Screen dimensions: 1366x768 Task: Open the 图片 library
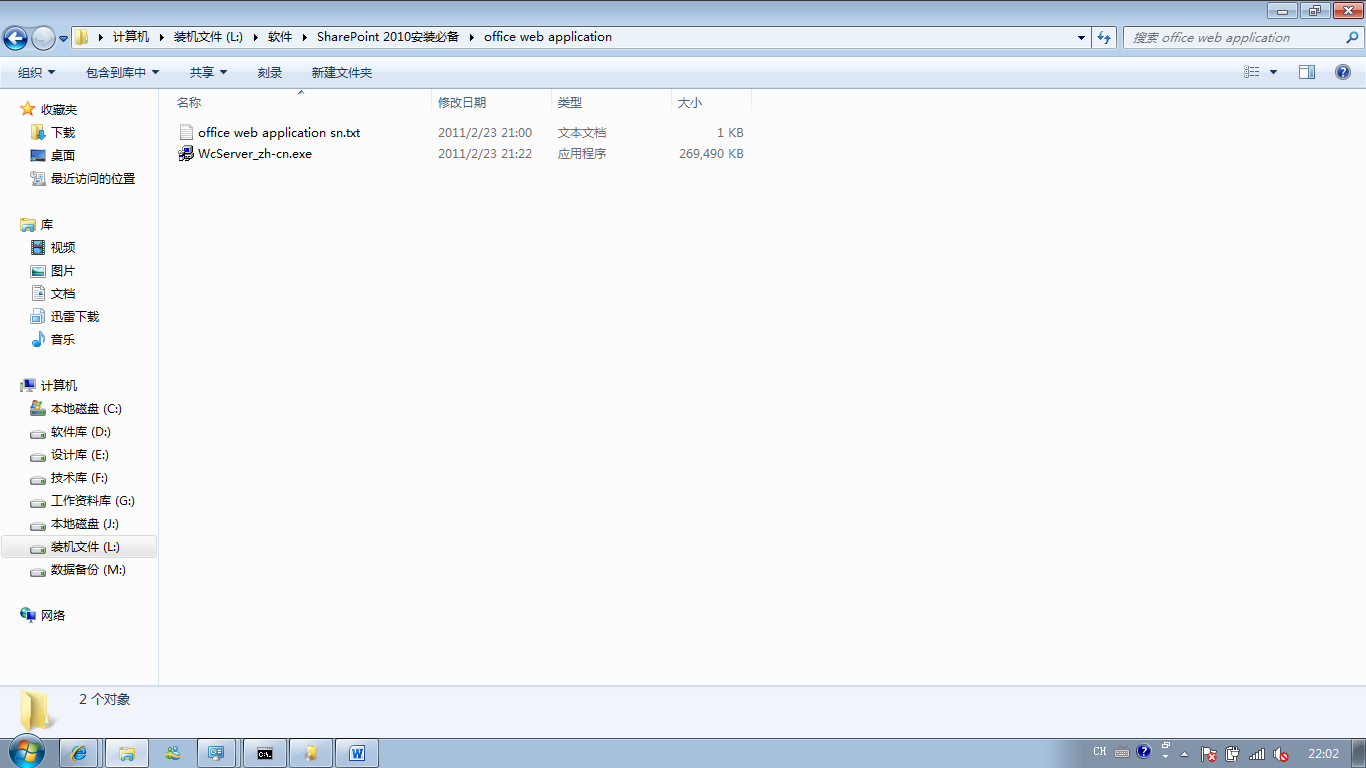(63, 270)
